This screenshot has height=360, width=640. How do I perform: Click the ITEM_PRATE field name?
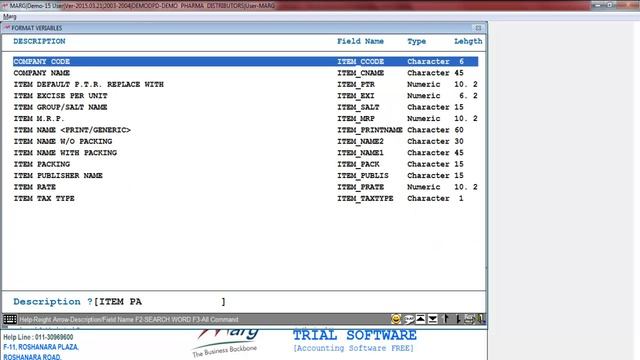point(360,187)
